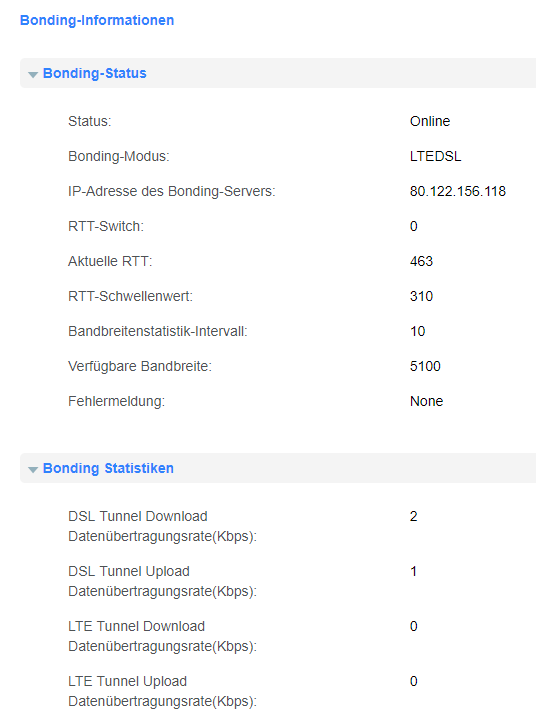Select the bonding server IP 80.122.156.118
The image size is (536, 716).
click(457, 191)
